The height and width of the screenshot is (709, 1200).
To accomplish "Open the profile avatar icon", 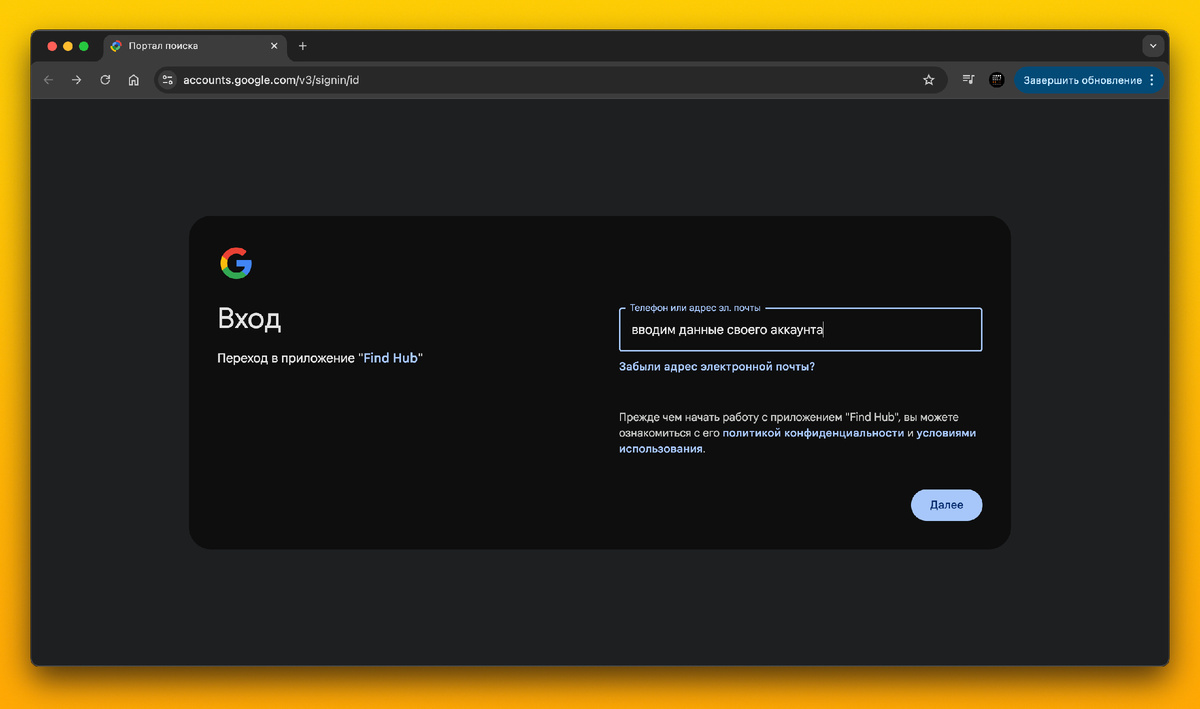I will pyautogui.click(x=997, y=80).
